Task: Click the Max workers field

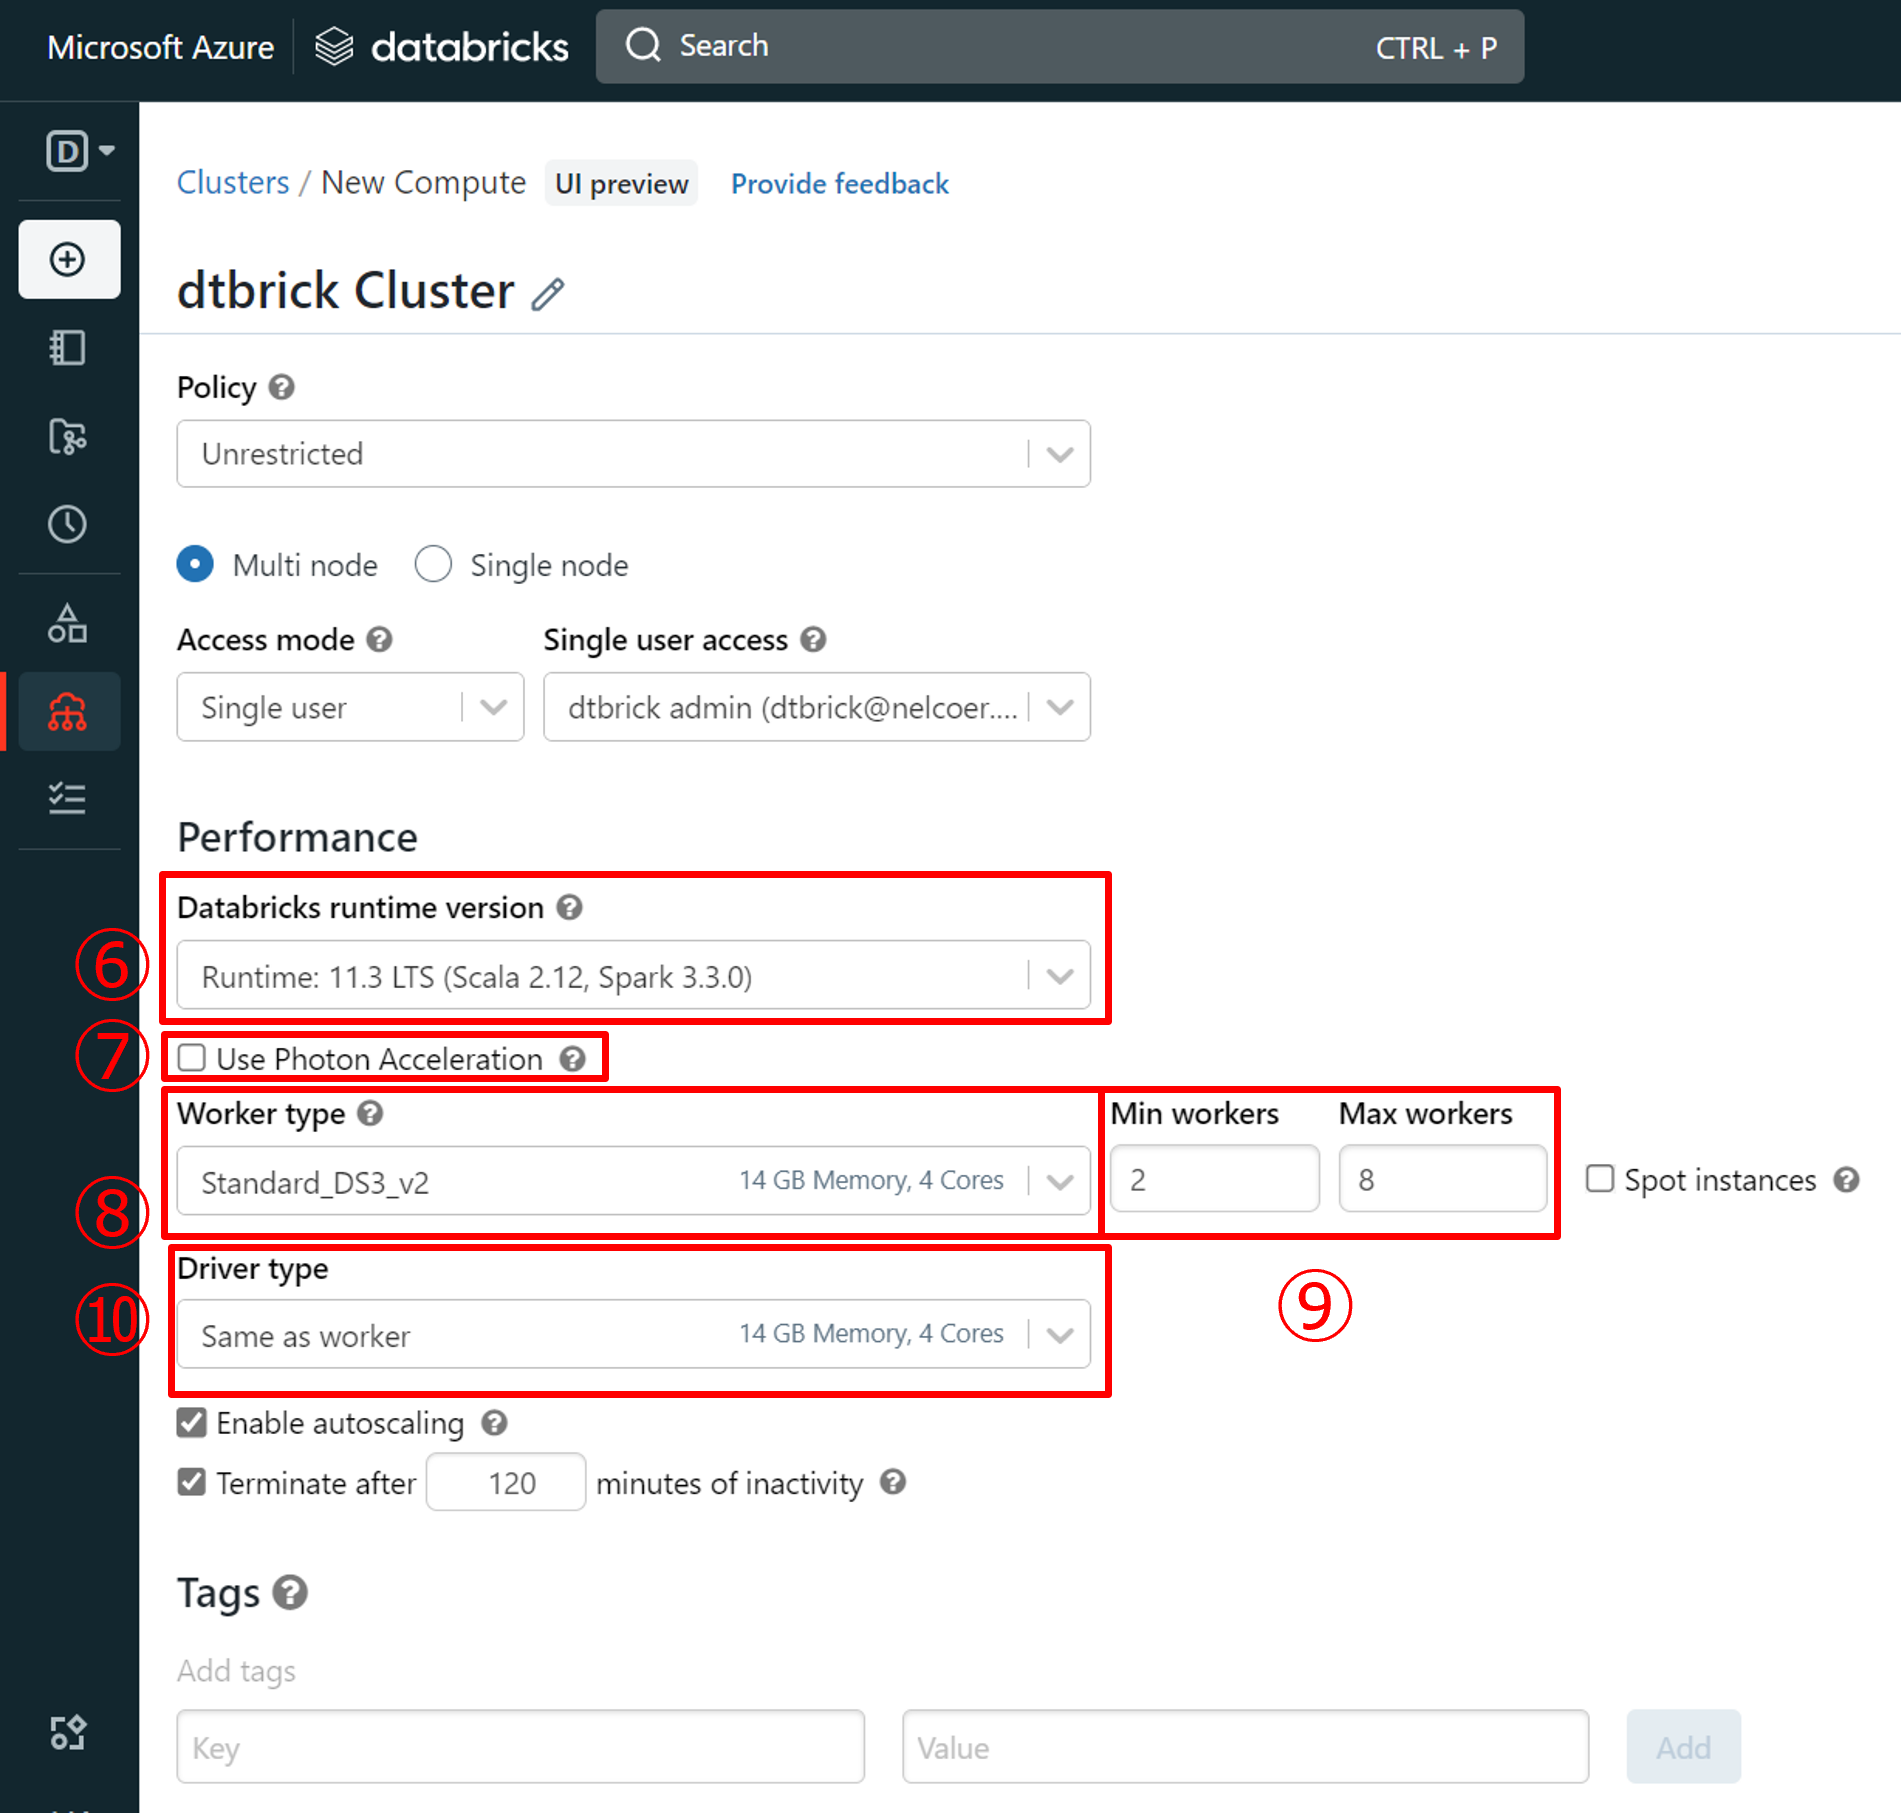Action: (x=1442, y=1179)
